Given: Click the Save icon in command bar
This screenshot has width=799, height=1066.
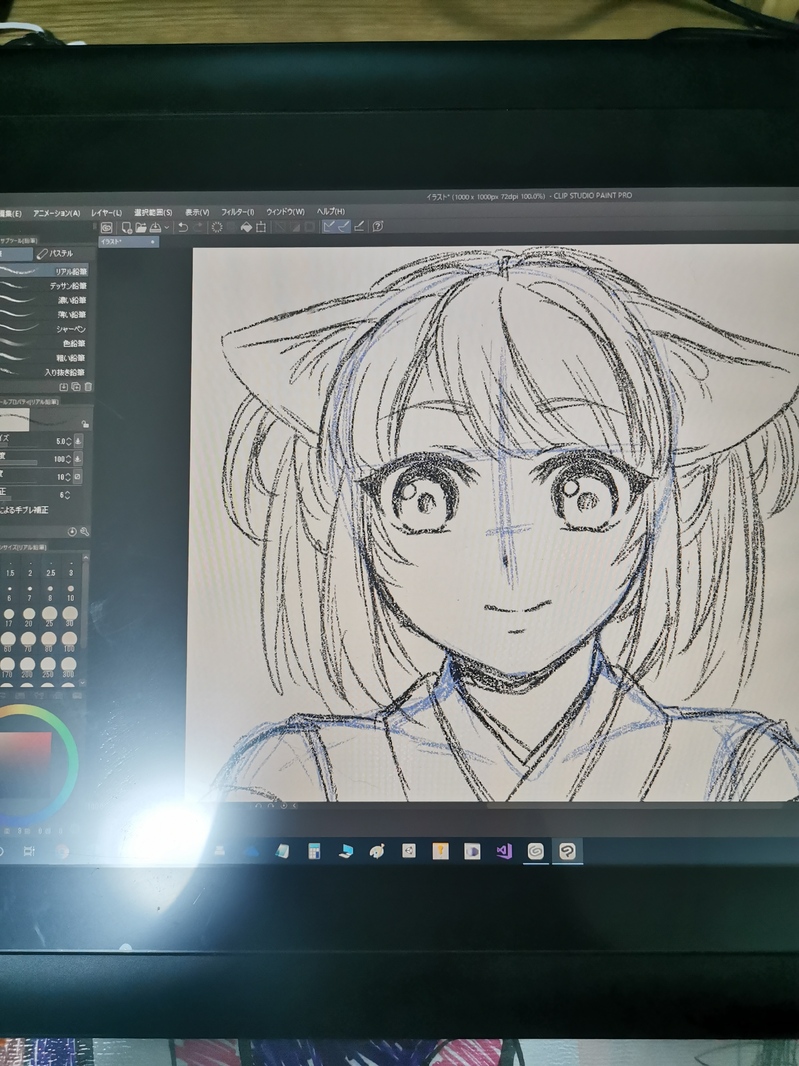Looking at the screenshot, I should (156, 227).
